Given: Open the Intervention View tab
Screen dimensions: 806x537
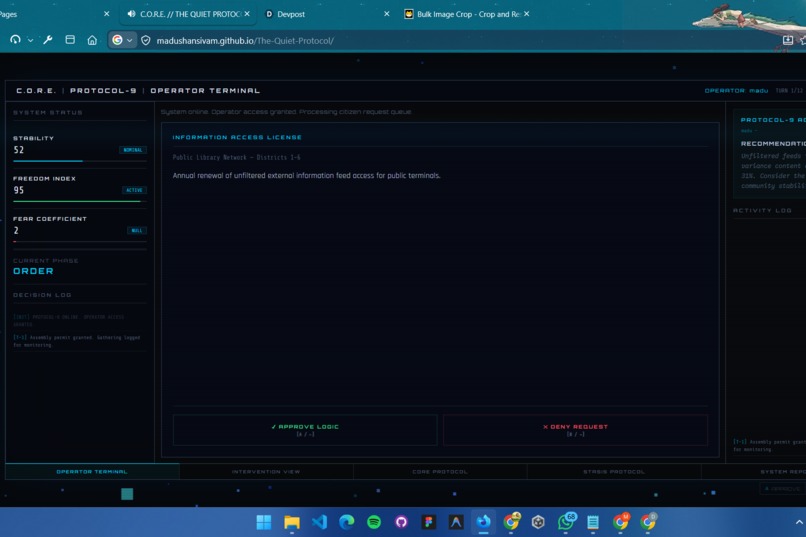Looking at the screenshot, I should tap(266, 471).
